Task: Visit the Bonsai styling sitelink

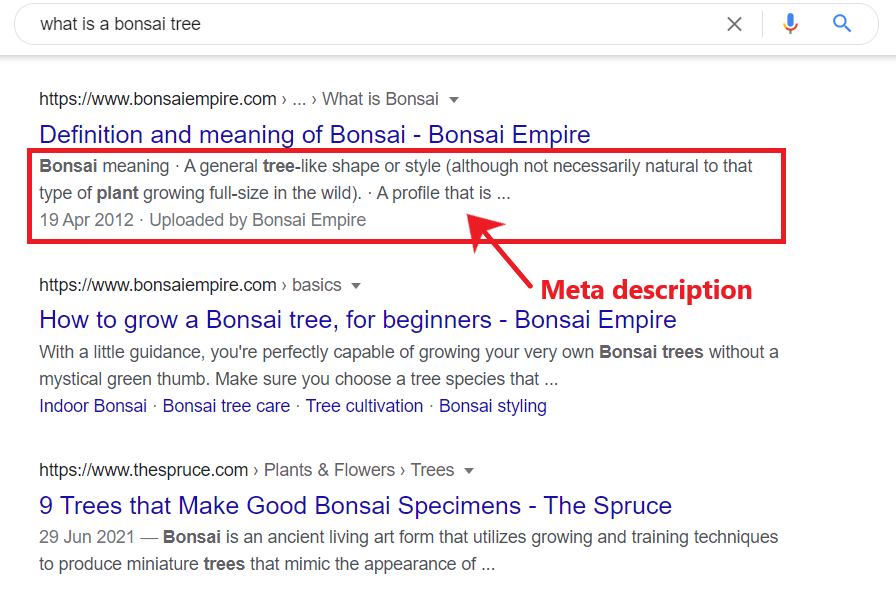Action: [x=493, y=406]
